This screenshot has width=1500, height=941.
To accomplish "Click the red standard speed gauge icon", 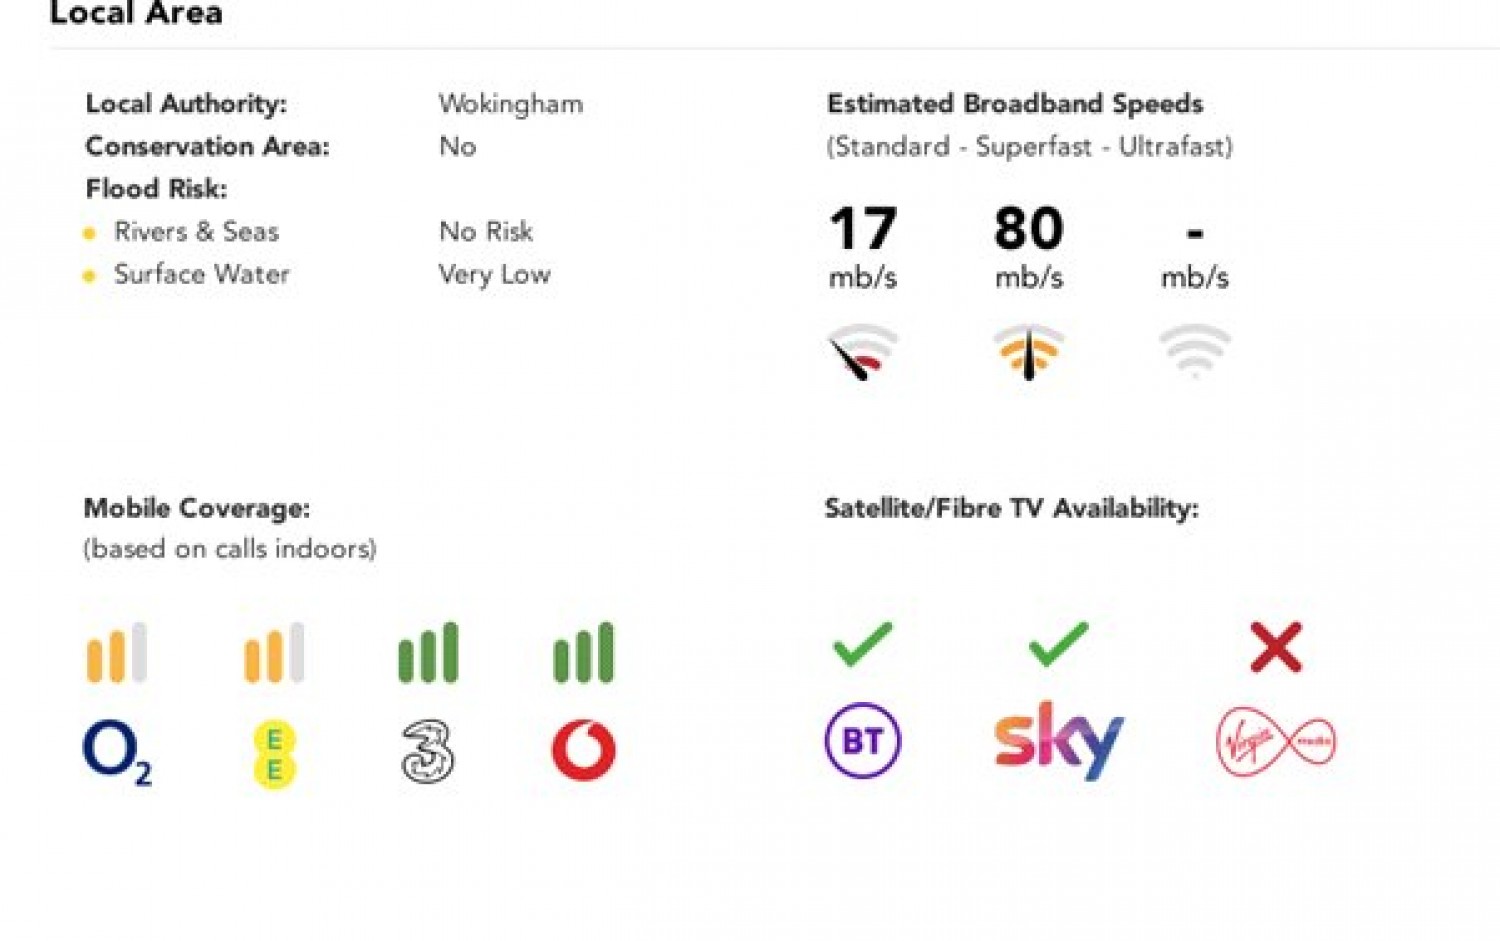I will point(862,352).
